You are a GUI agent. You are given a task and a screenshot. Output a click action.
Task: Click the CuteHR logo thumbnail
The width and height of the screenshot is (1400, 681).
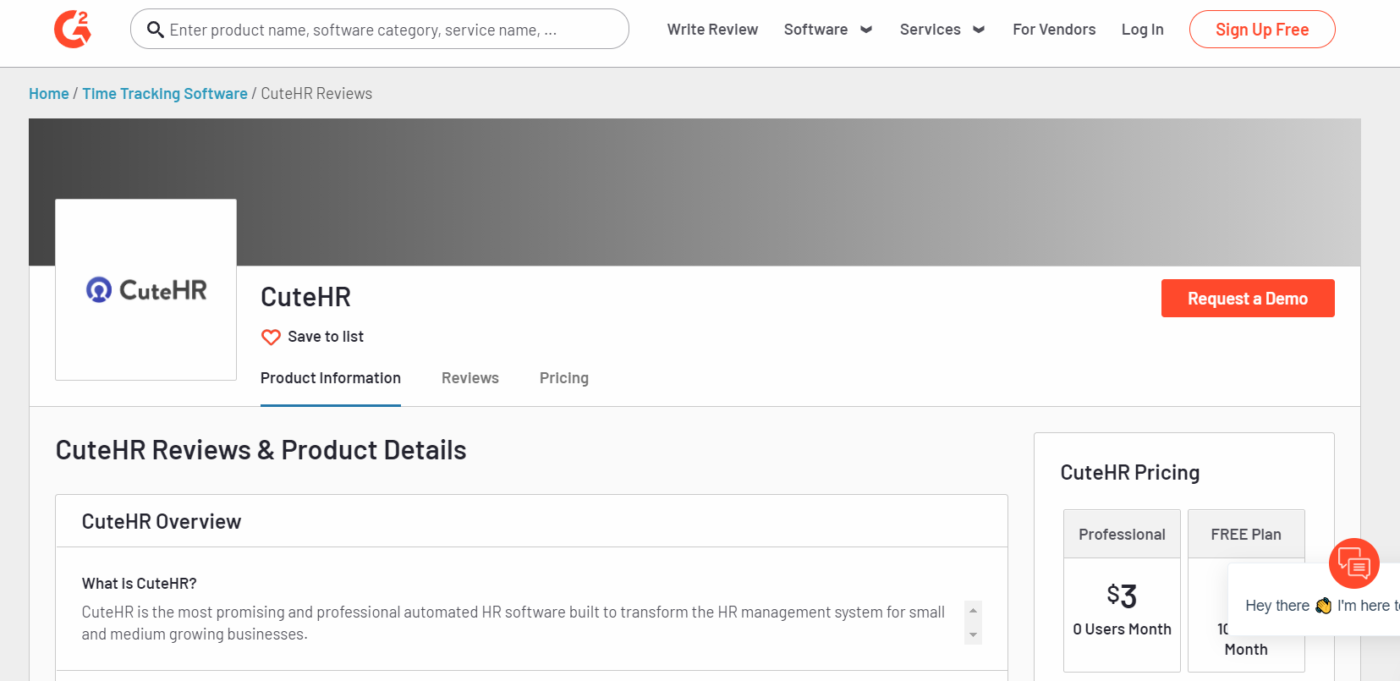click(146, 290)
